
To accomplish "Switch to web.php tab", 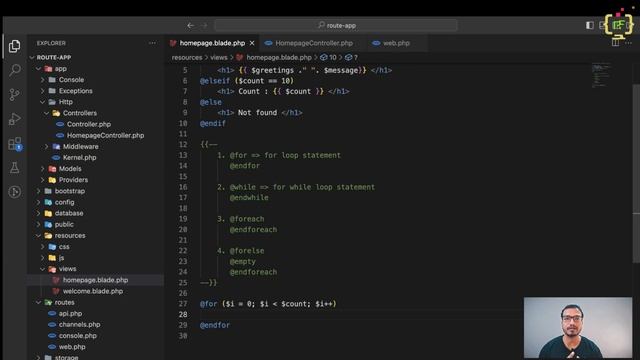I will (x=391, y=43).
